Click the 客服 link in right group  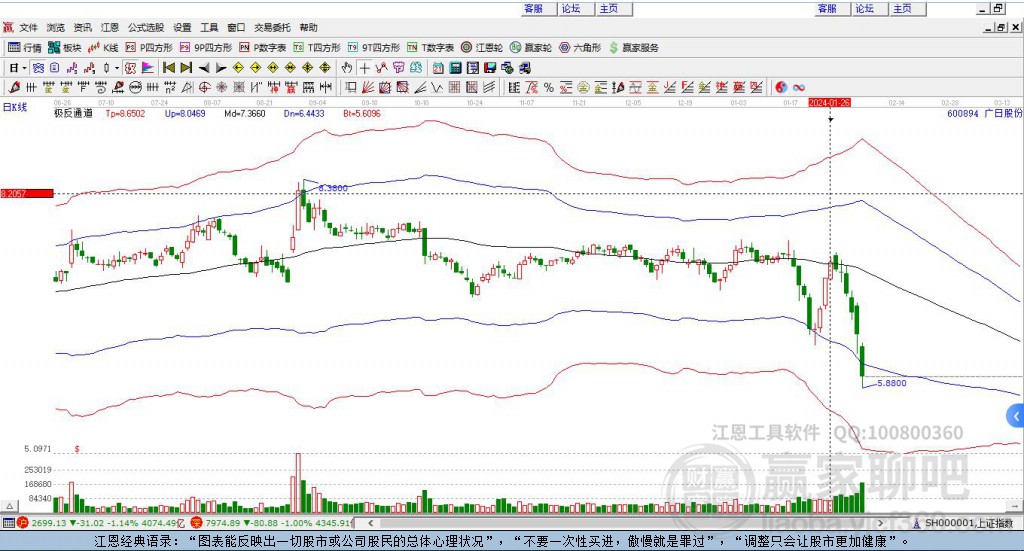pyautogui.click(x=827, y=8)
